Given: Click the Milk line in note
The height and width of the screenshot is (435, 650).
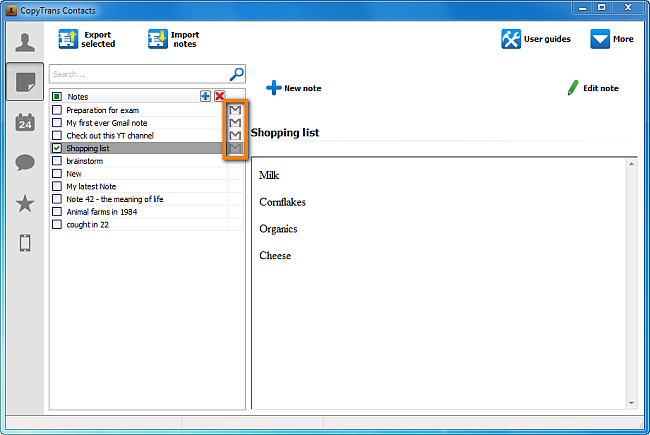Looking at the screenshot, I should coord(269,175).
